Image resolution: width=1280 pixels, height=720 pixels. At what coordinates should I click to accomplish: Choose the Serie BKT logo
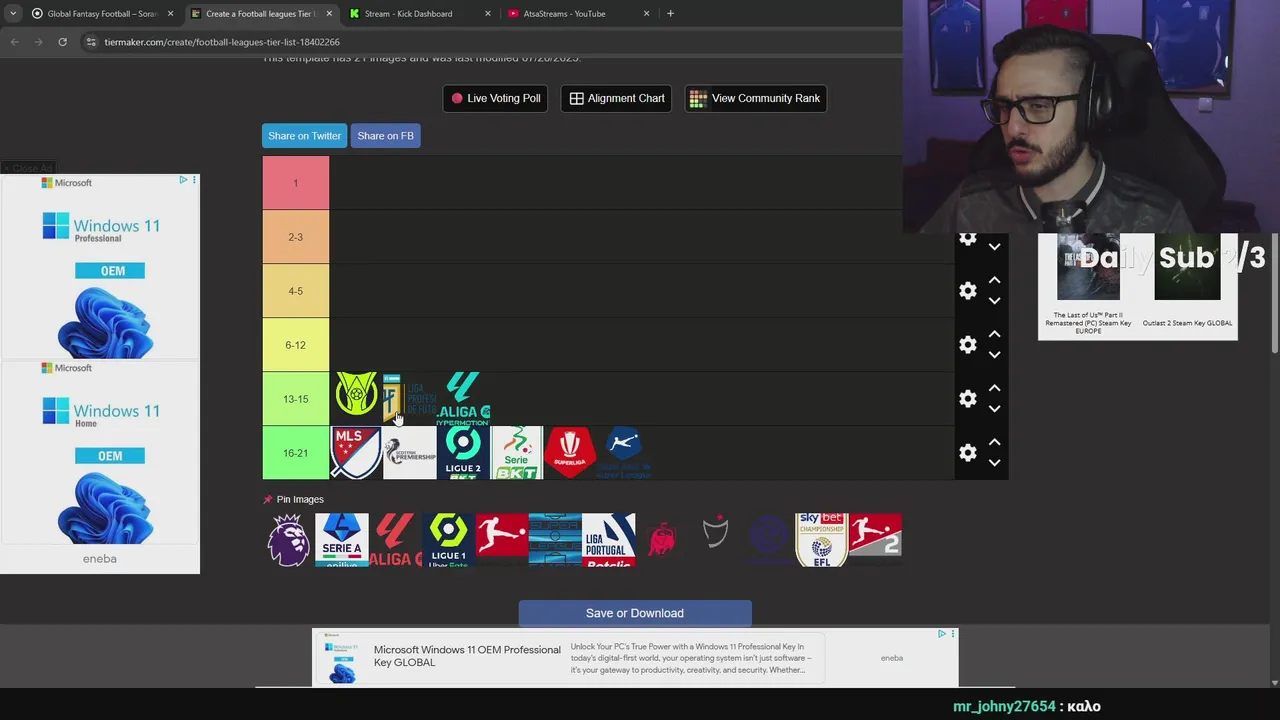pyautogui.click(x=517, y=453)
